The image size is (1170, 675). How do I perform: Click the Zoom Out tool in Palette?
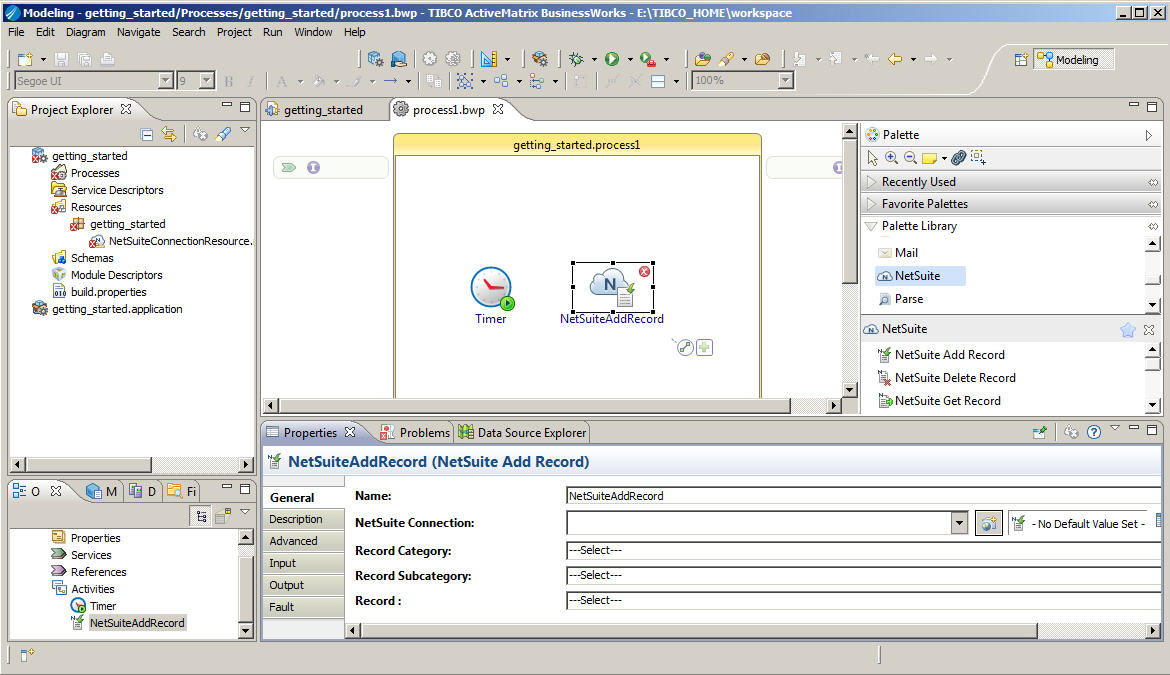pyautogui.click(x=910, y=158)
